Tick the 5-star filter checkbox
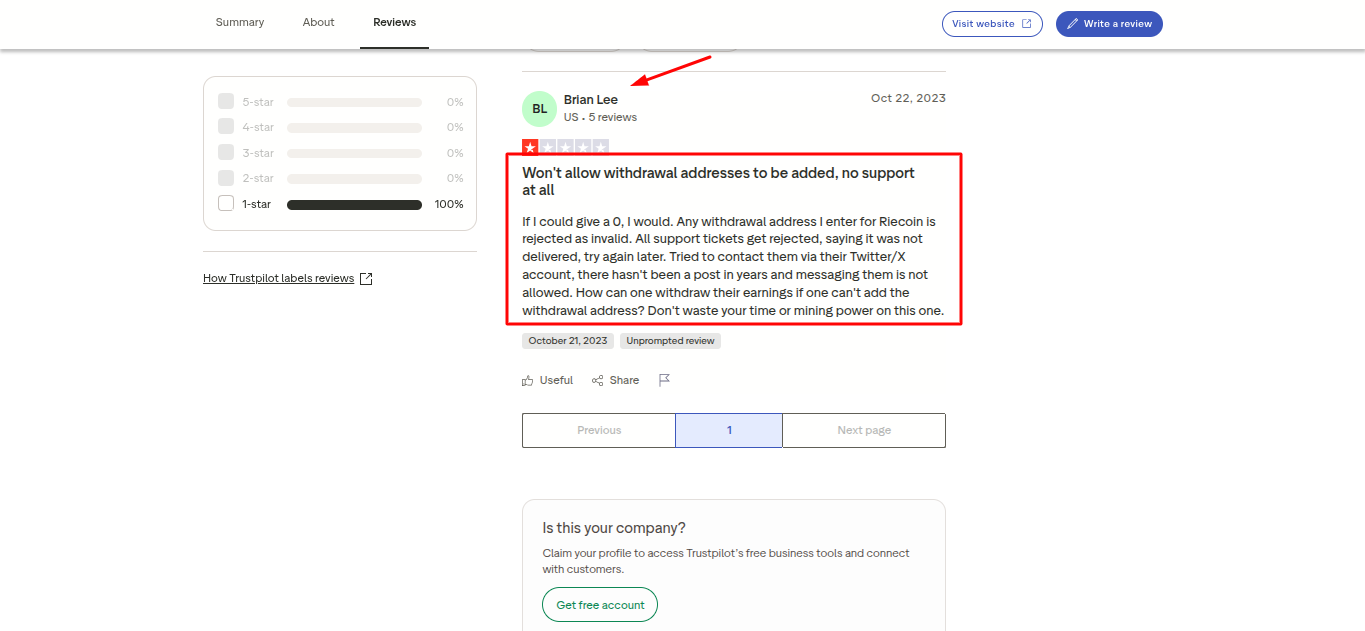The height and width of the screenshot is (631, 1365). (226, 102)
